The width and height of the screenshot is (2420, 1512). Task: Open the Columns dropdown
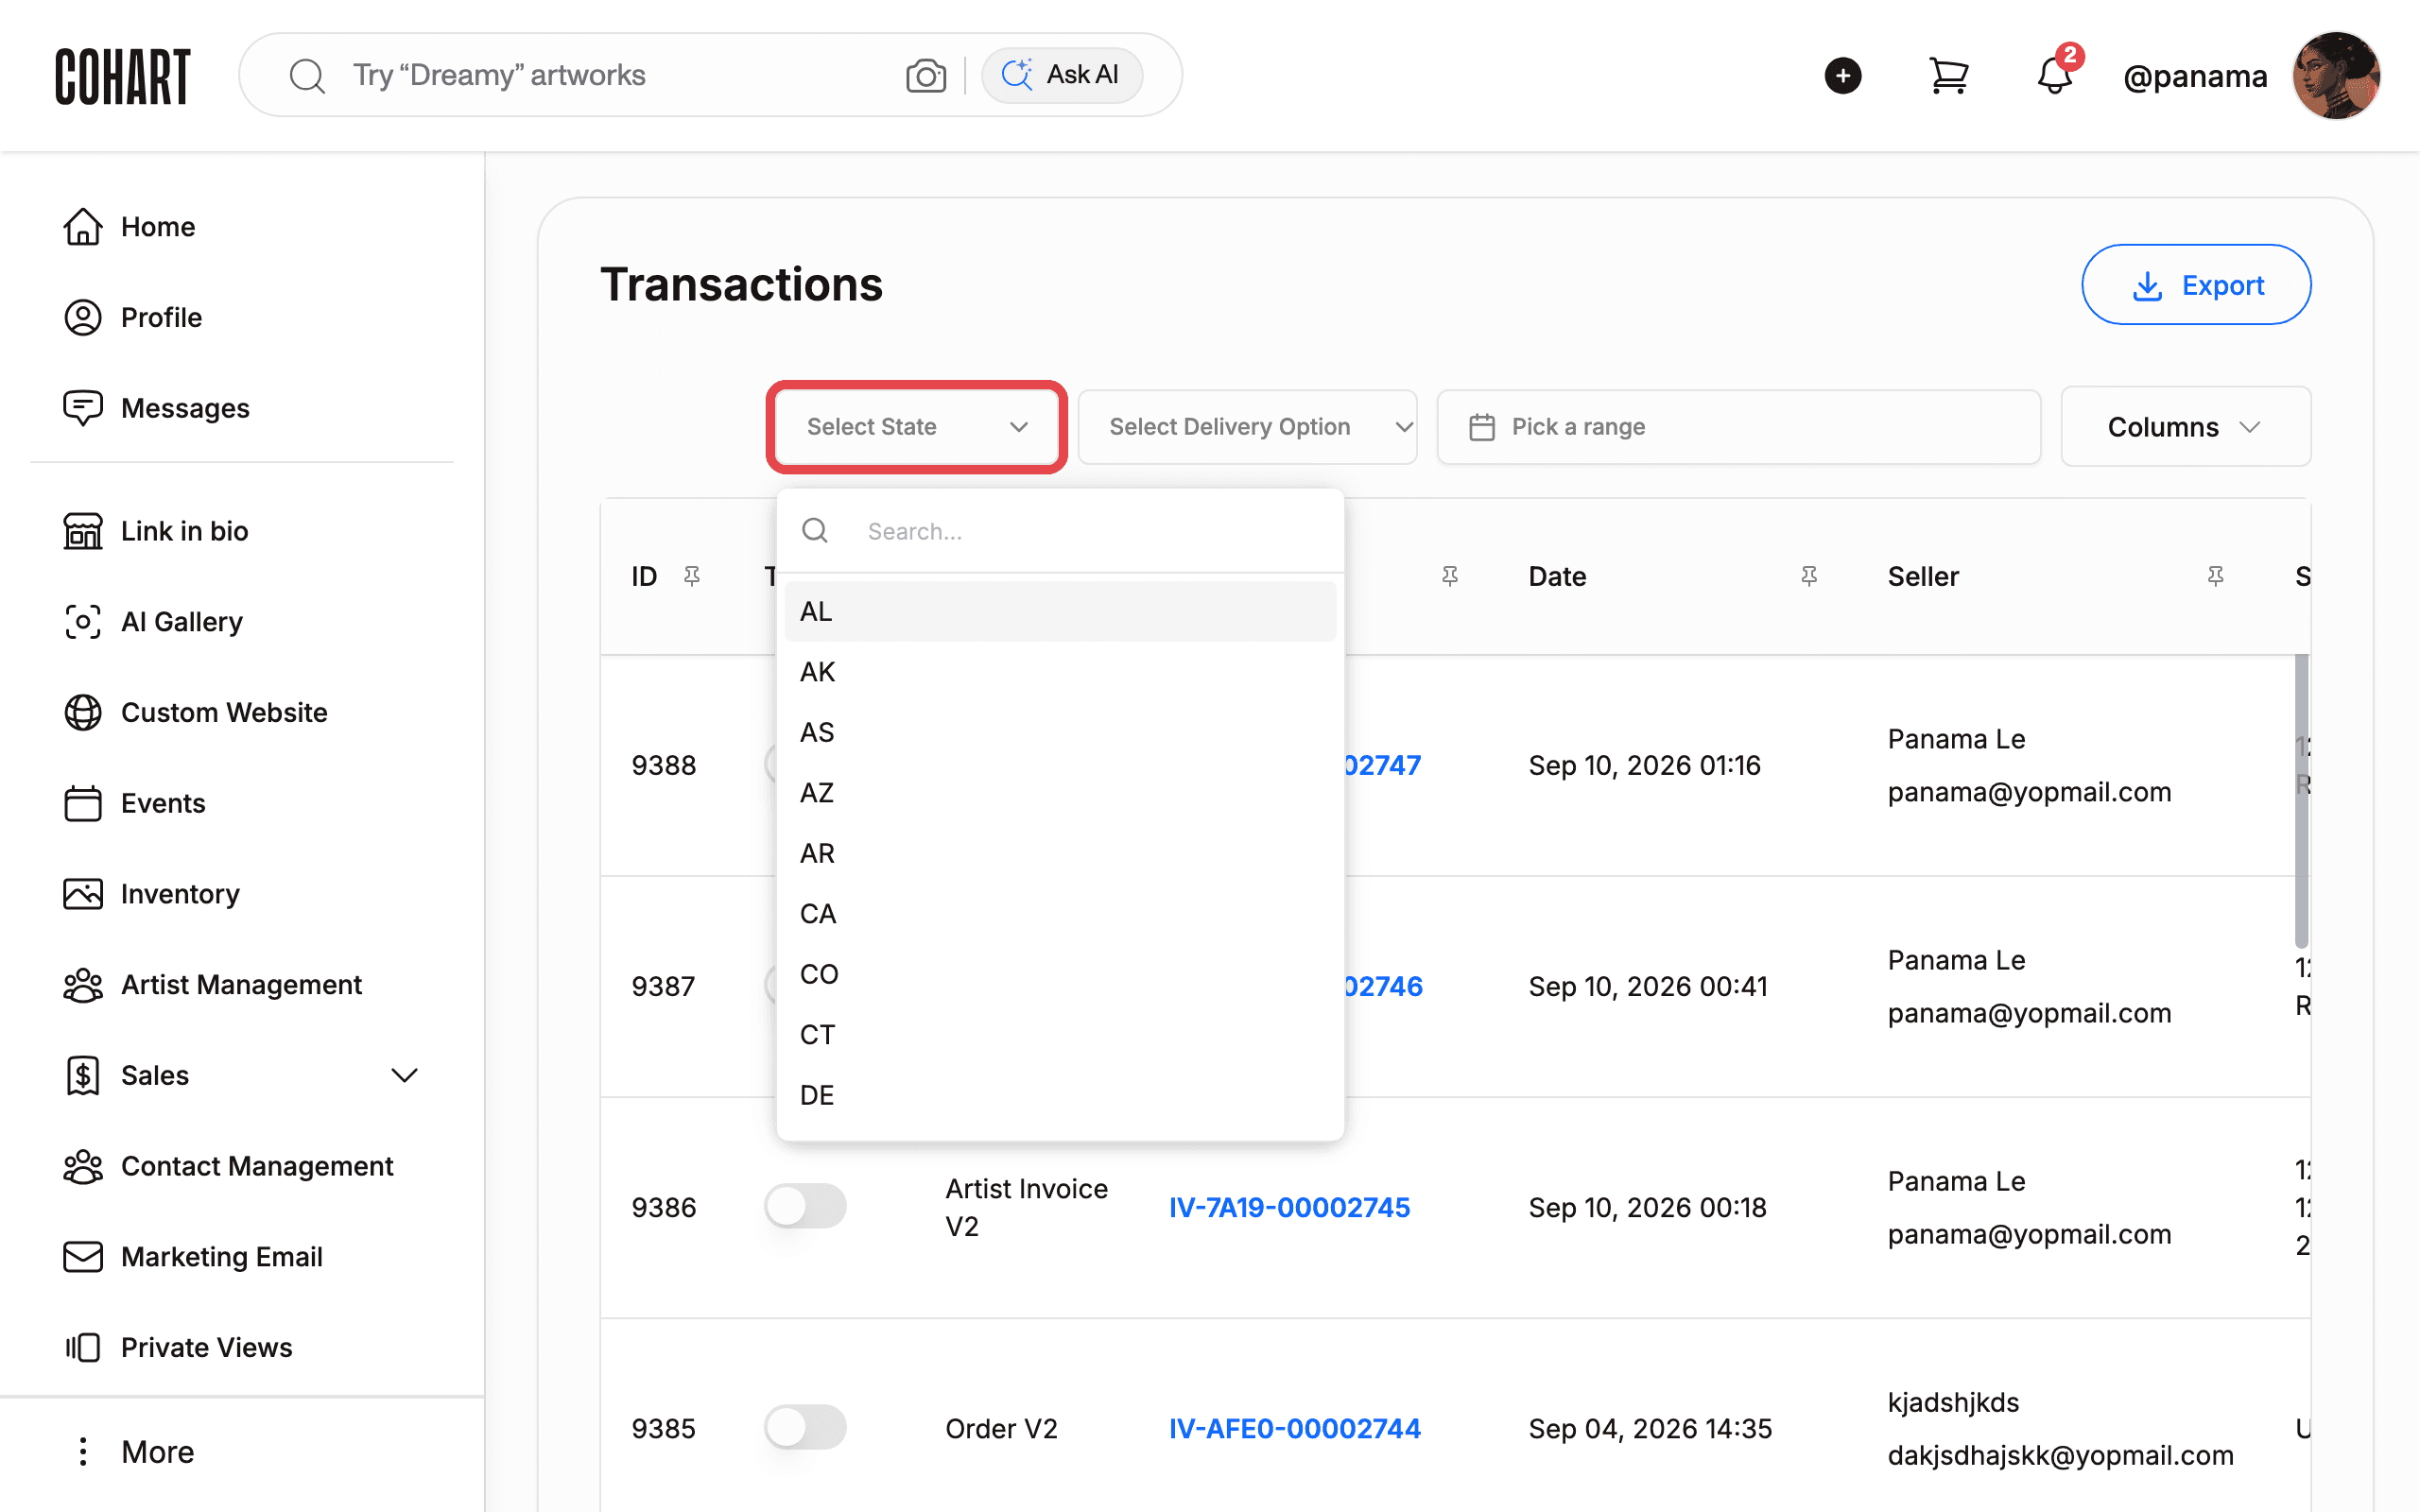(x=2185, y=427)
